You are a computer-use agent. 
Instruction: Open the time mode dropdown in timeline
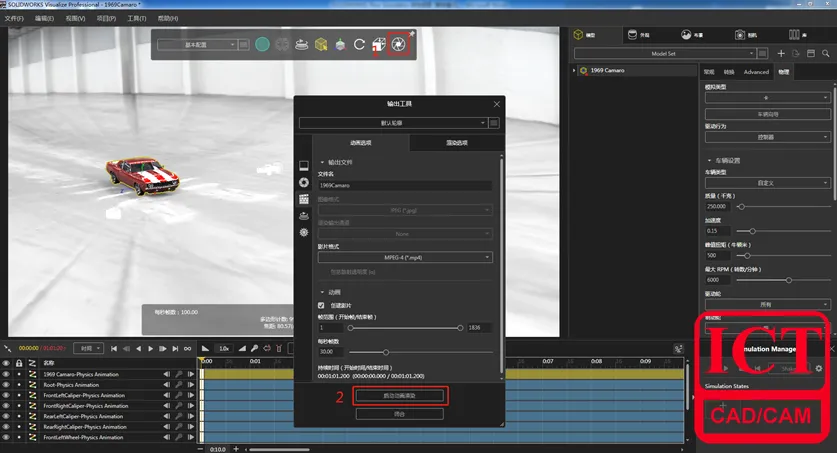(x=88, y=348)
